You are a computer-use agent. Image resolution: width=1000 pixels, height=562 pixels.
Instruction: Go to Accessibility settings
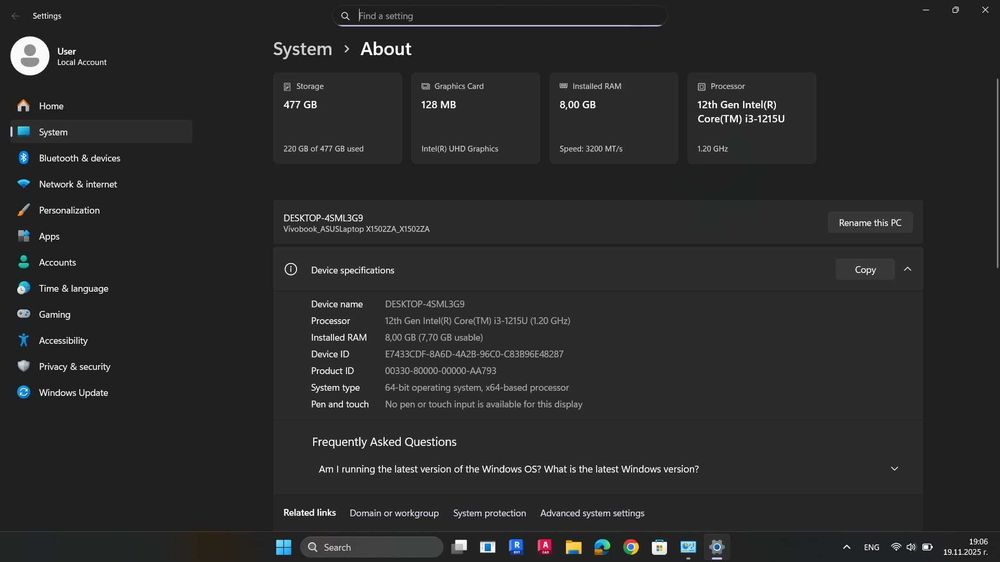(101, 341)
